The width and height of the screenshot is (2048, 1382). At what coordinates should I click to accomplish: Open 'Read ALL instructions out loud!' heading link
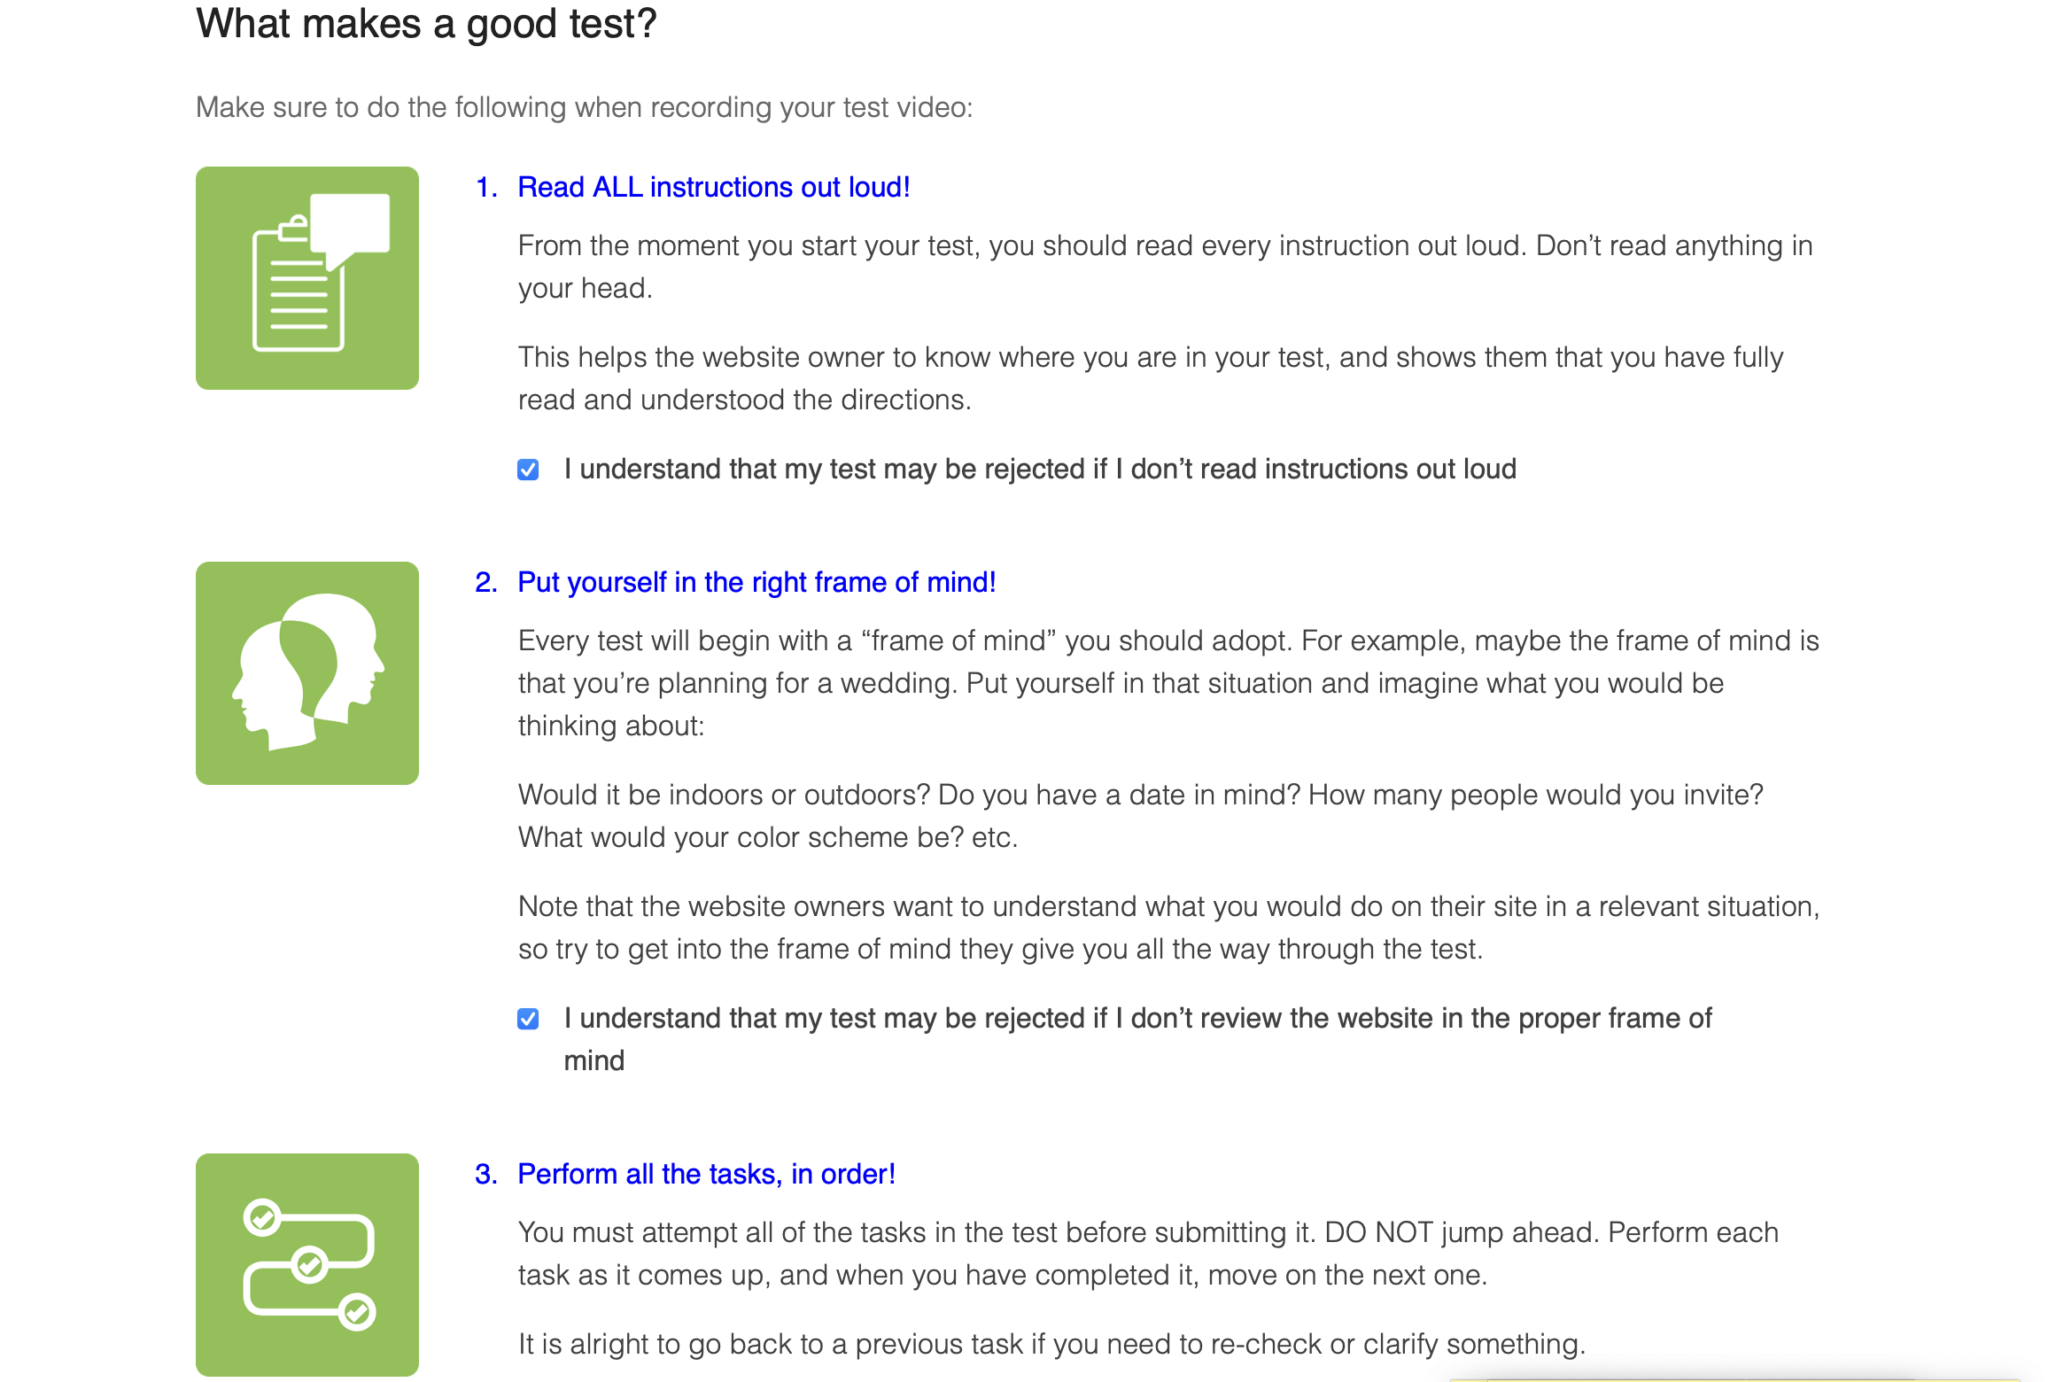point(713,187)
